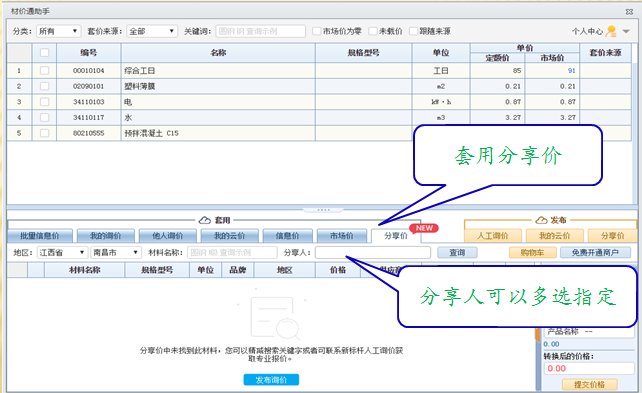Open the 分类 dropdown showing 所有
This screenshot has width=642, height=393.
coord(58,31)
